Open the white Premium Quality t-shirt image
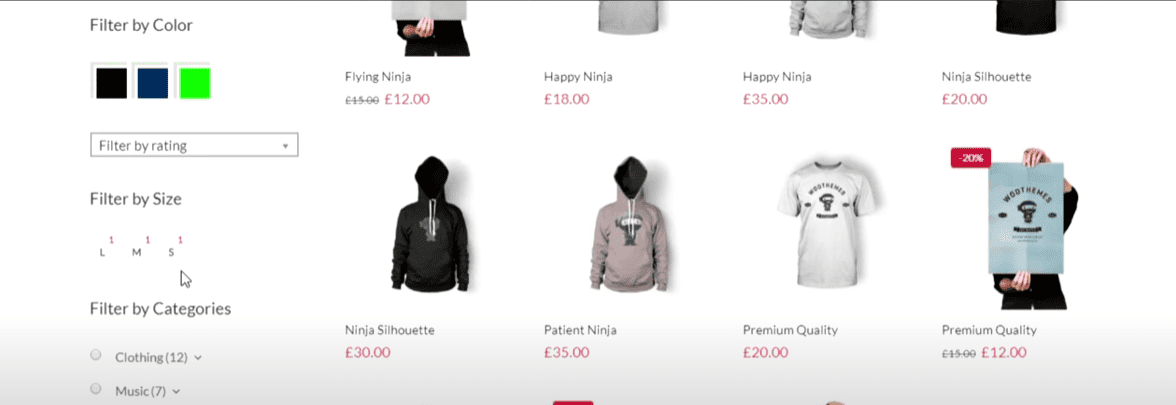 [x=829, y=225]
